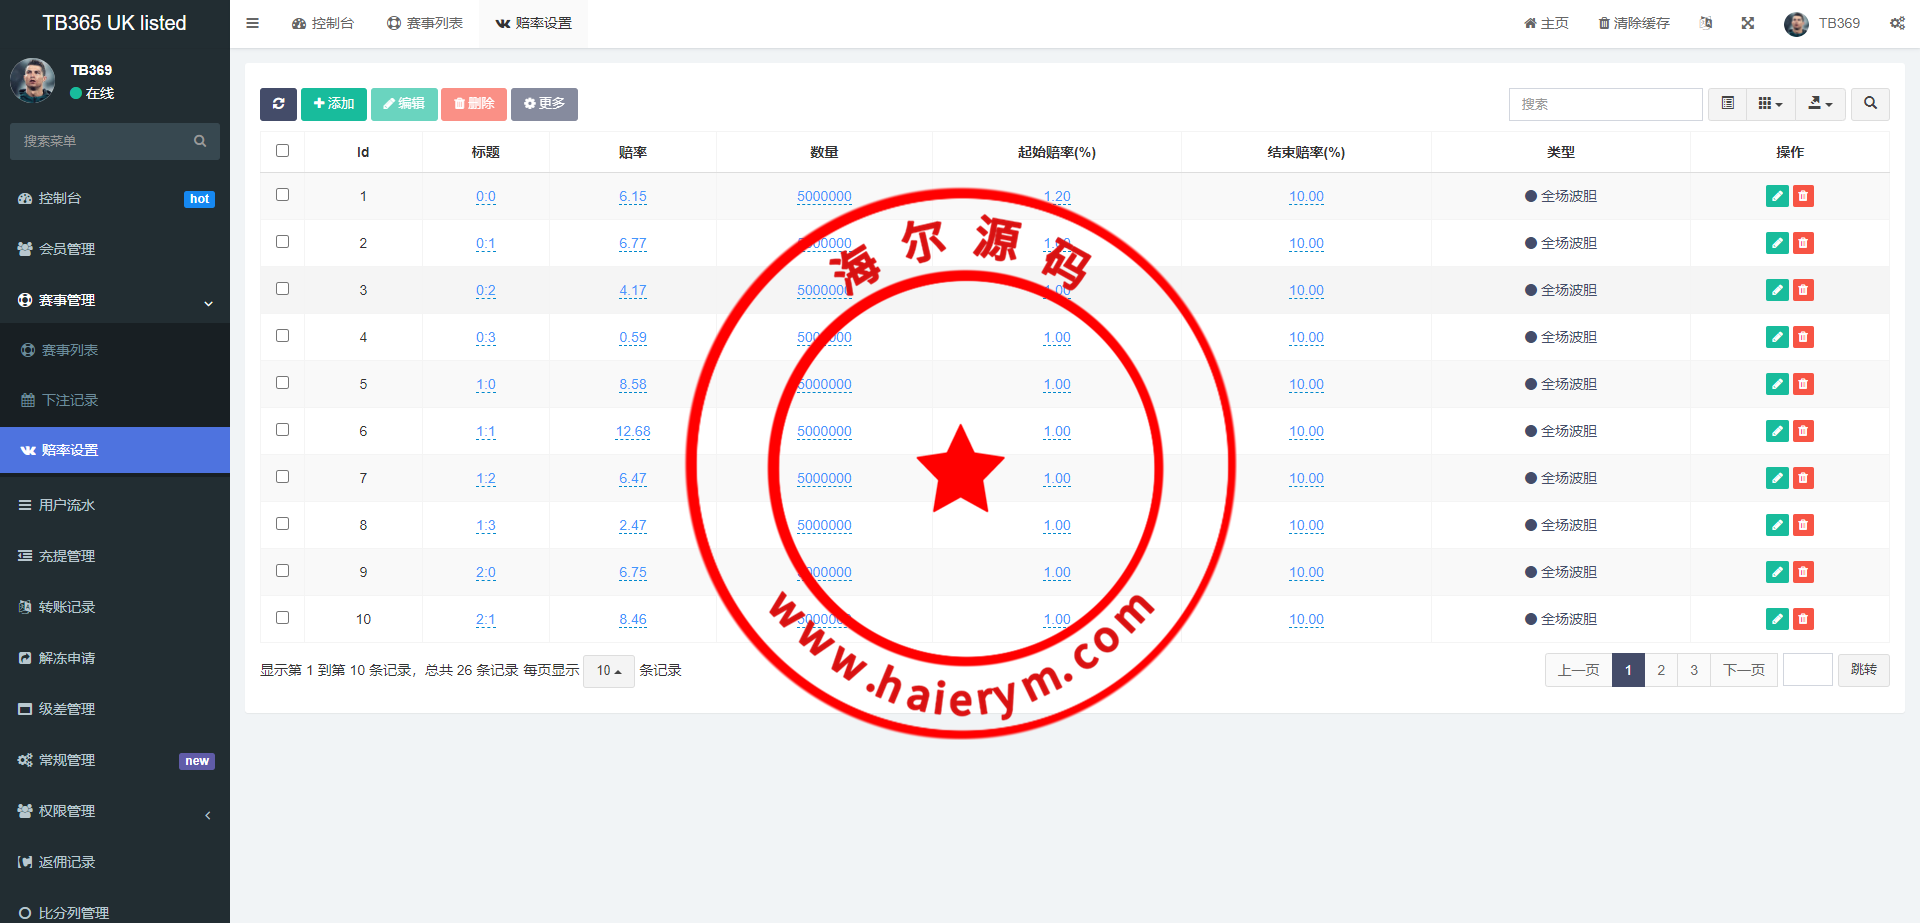This screenshot has width=1920, height=923.
Task: Click the green edit icon for row 1
Action: tap(1776, 196)
